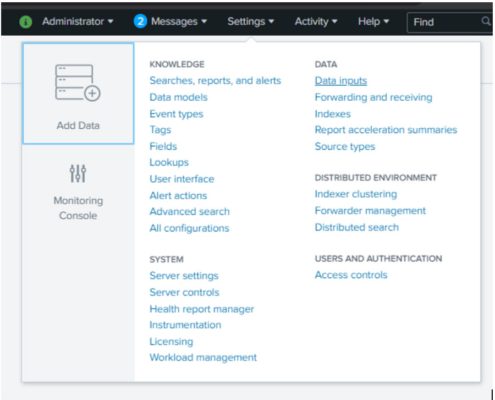Go to Searches, reports, and alerts
Viewport: 495px width, 400px height.
point(215,81)
